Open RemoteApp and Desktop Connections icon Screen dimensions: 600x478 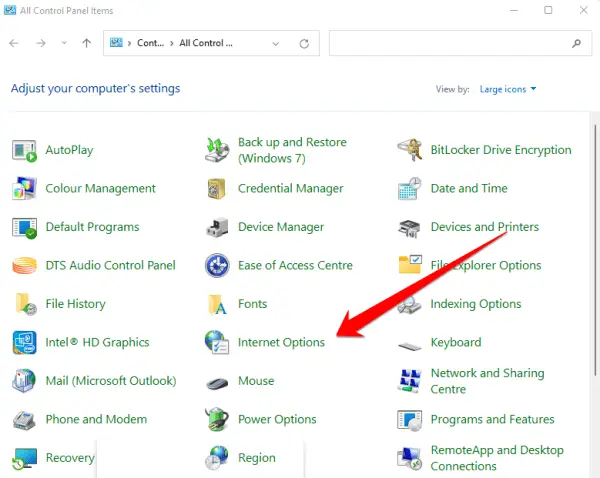point(409,458)
